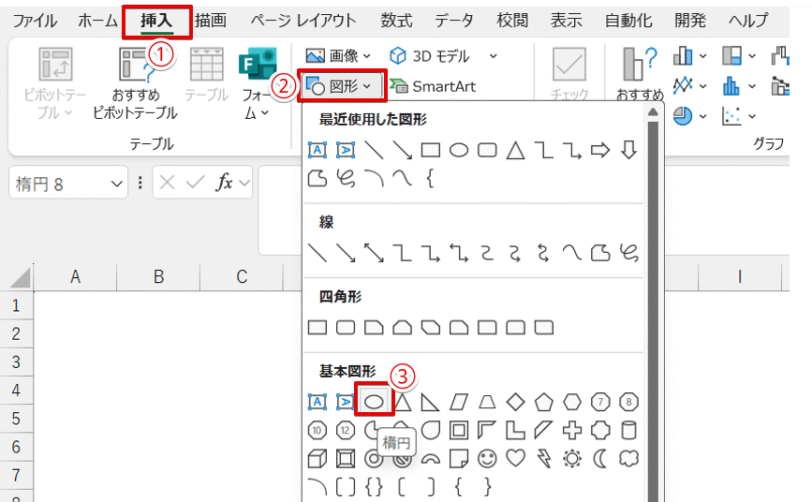Select the oval shape under 基本図形
This screenshot has width=812, height=502.
(374, 401)
